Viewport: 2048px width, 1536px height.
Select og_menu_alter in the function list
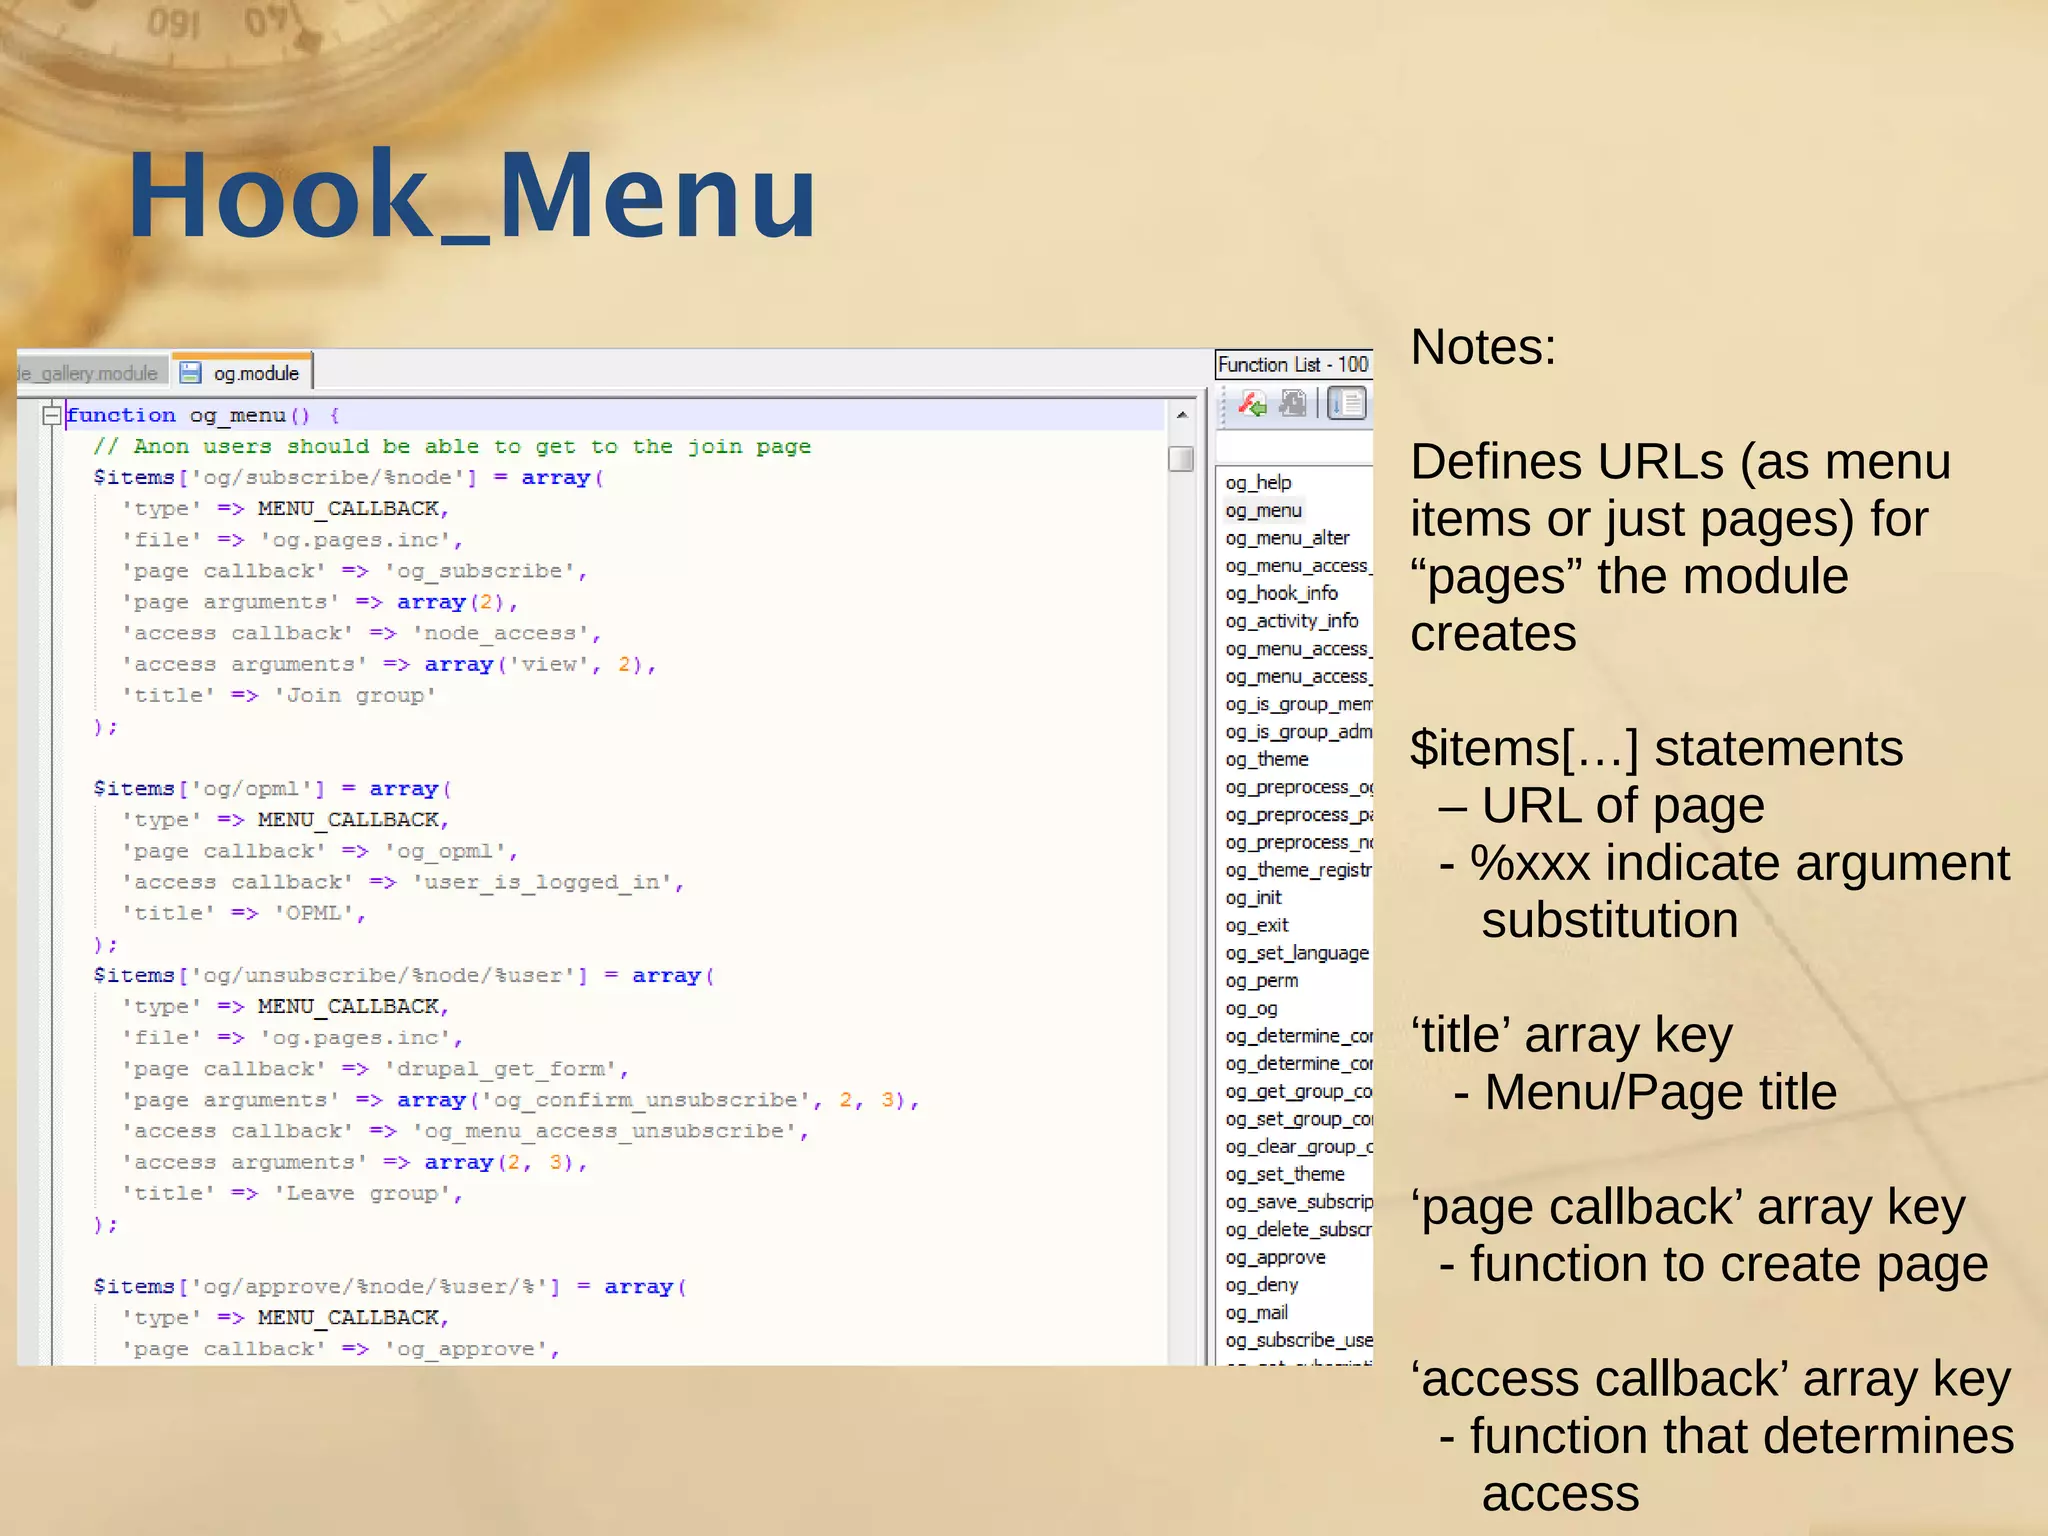tap(1287, 538)
